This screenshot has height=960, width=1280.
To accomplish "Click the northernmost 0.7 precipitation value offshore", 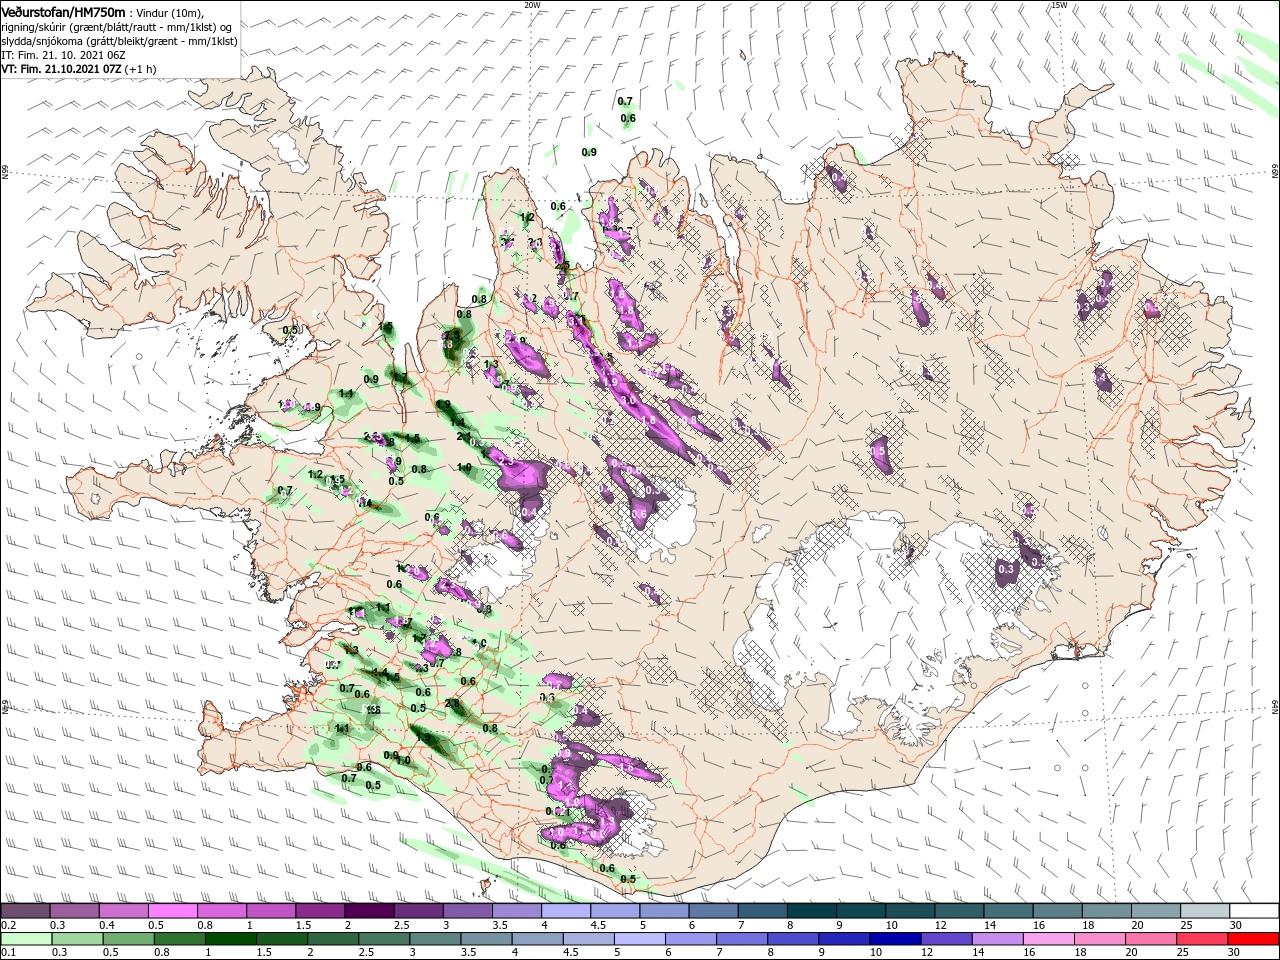I will pyautogui.click(x=625, y=101).
